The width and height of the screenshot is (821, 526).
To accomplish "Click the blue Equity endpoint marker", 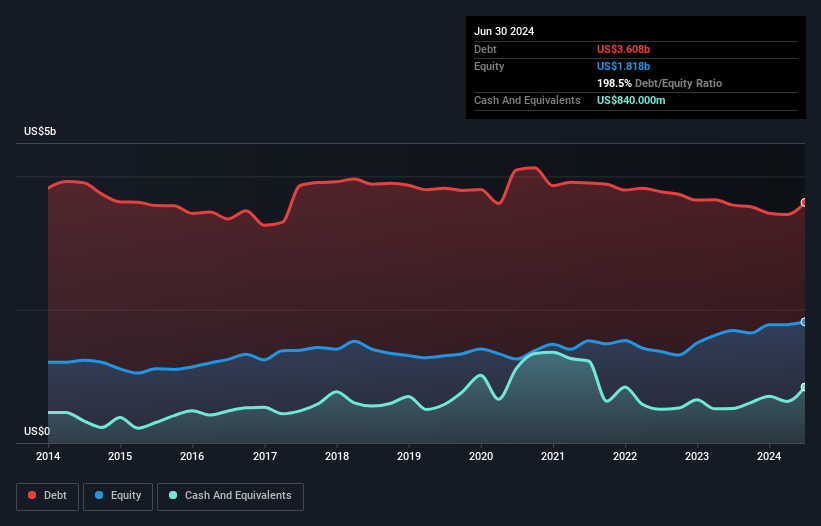I will pyautogui.click(x=805, y=322).
